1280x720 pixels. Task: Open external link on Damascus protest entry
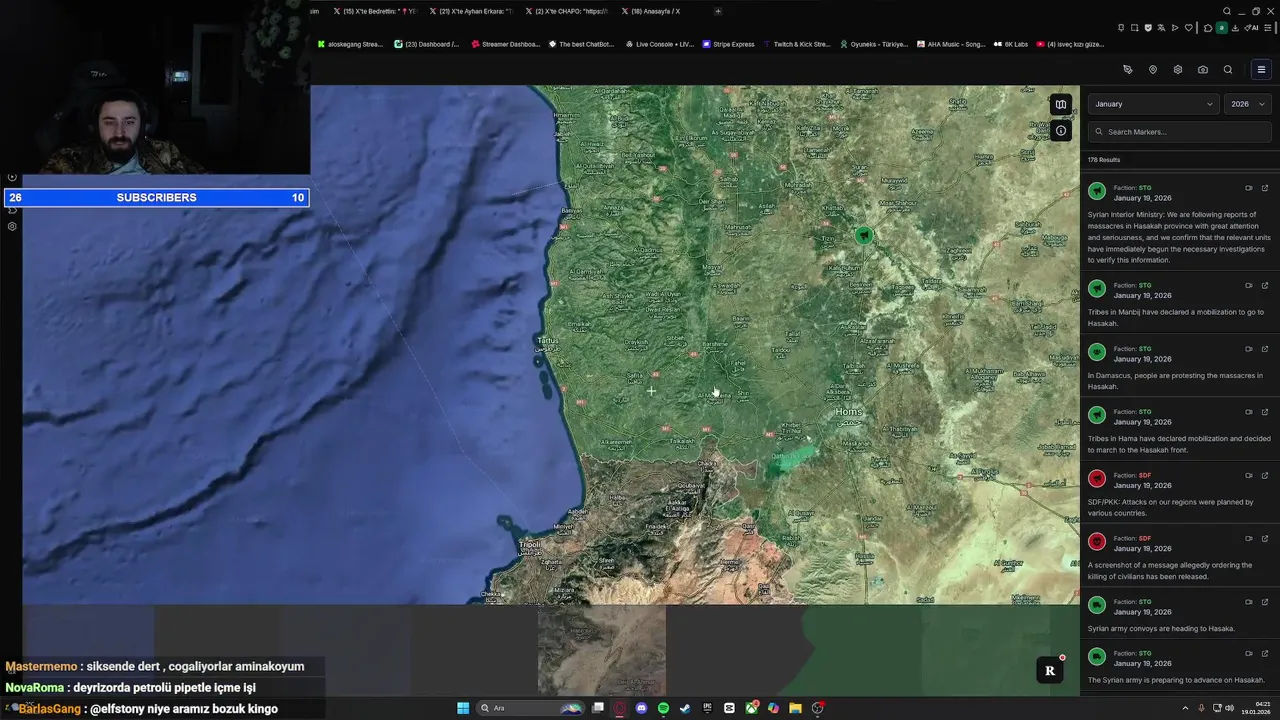tap(1265, 349)
